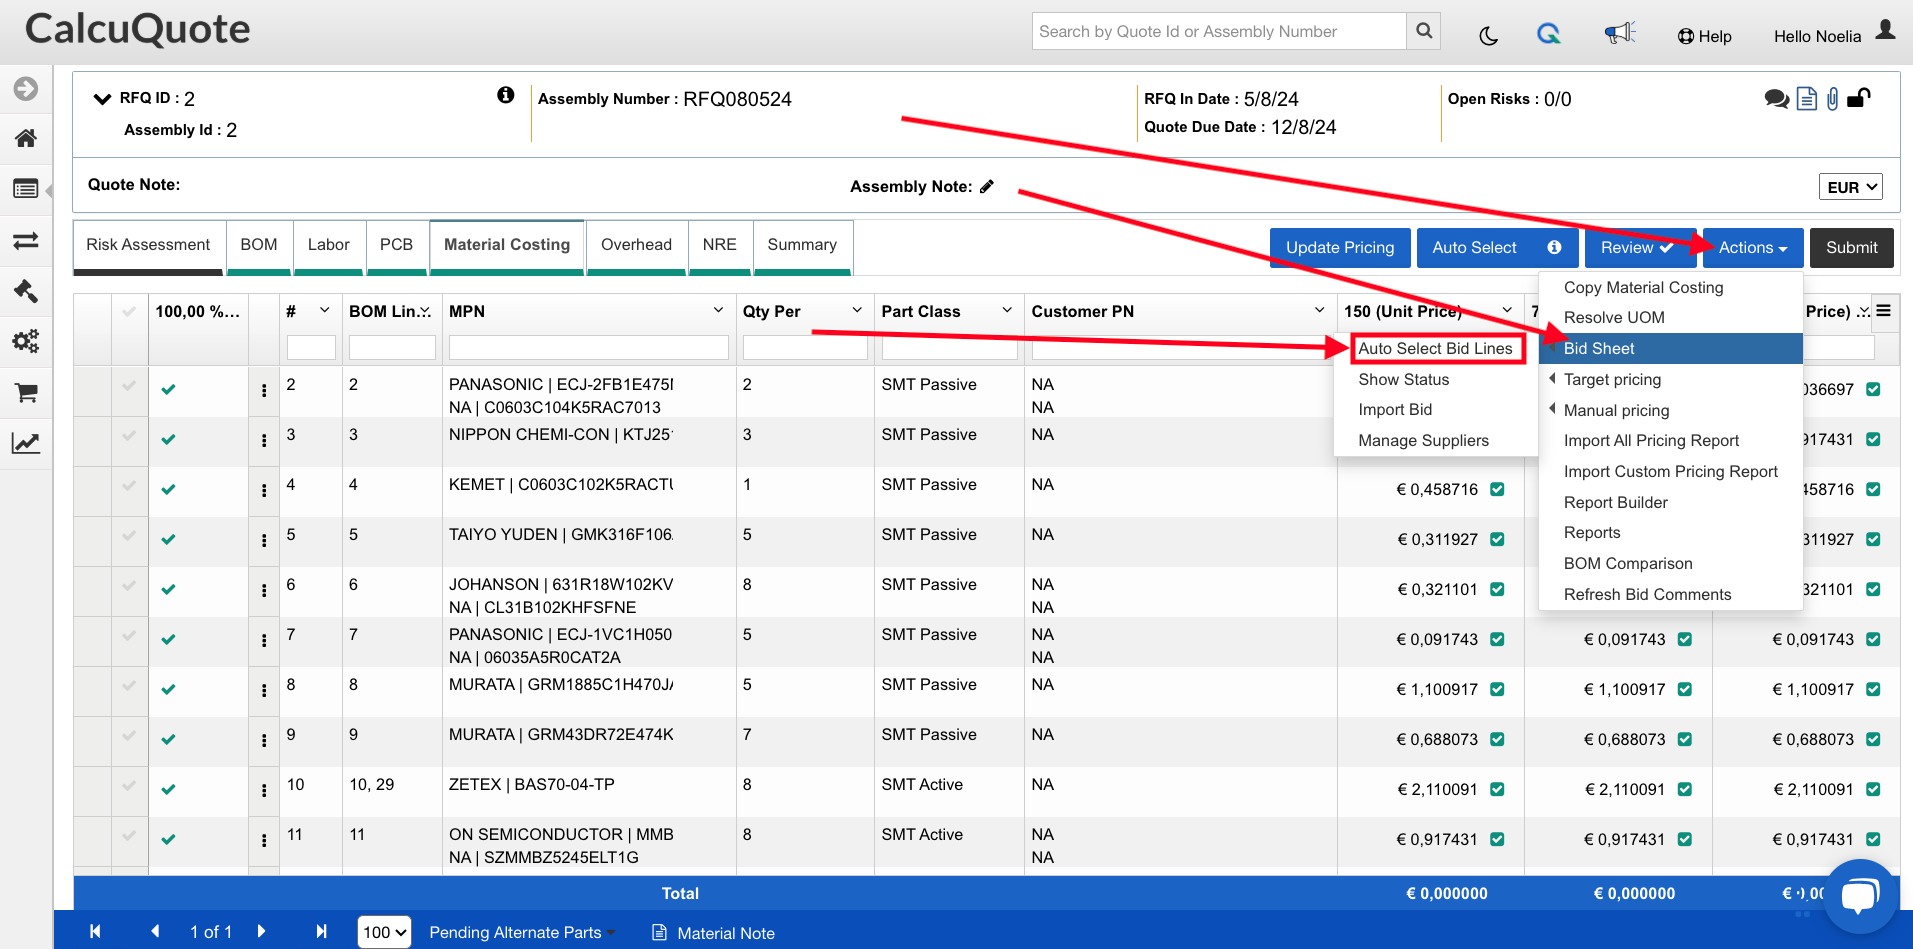
Task: Toggle dark mode moon icon
Action: point(1488,36)
